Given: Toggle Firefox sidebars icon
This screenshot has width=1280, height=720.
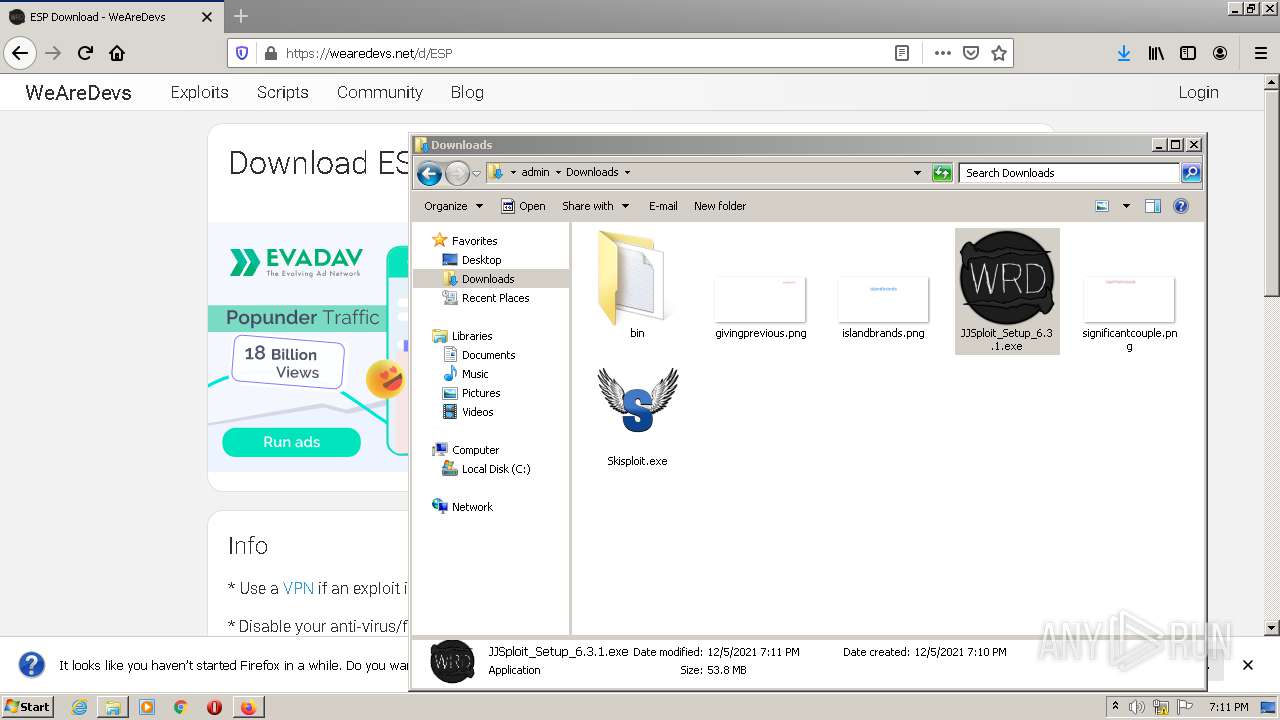Looking at the screenshot, I should 1188,53.
